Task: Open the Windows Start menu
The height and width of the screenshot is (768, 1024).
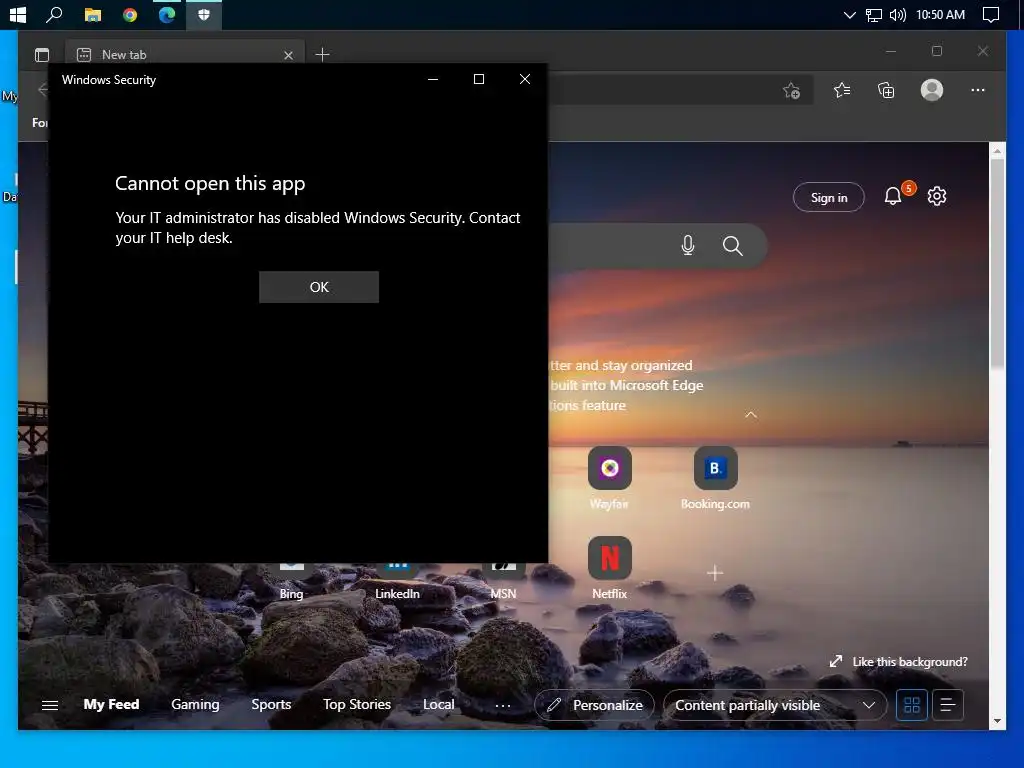Action: point(18,14)
